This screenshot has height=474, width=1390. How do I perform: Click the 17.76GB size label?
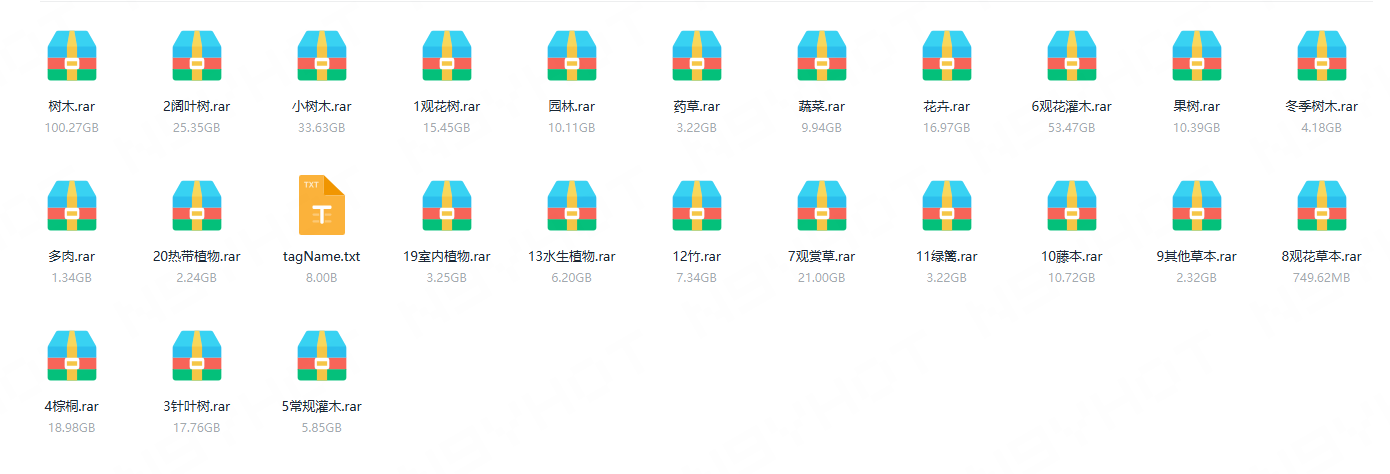pyautogui.click(x=197, y=428)
